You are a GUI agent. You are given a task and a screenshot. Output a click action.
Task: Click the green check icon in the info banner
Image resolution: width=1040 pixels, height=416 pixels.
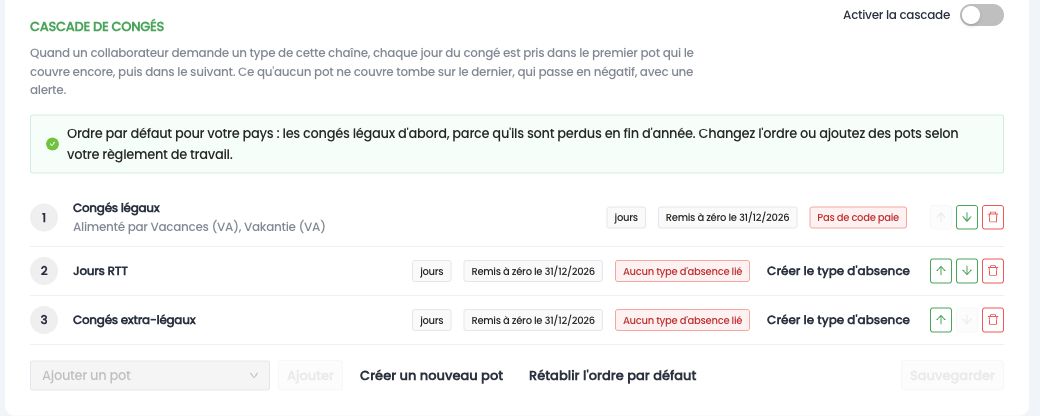pyautogui.click(x=52, y=144)
